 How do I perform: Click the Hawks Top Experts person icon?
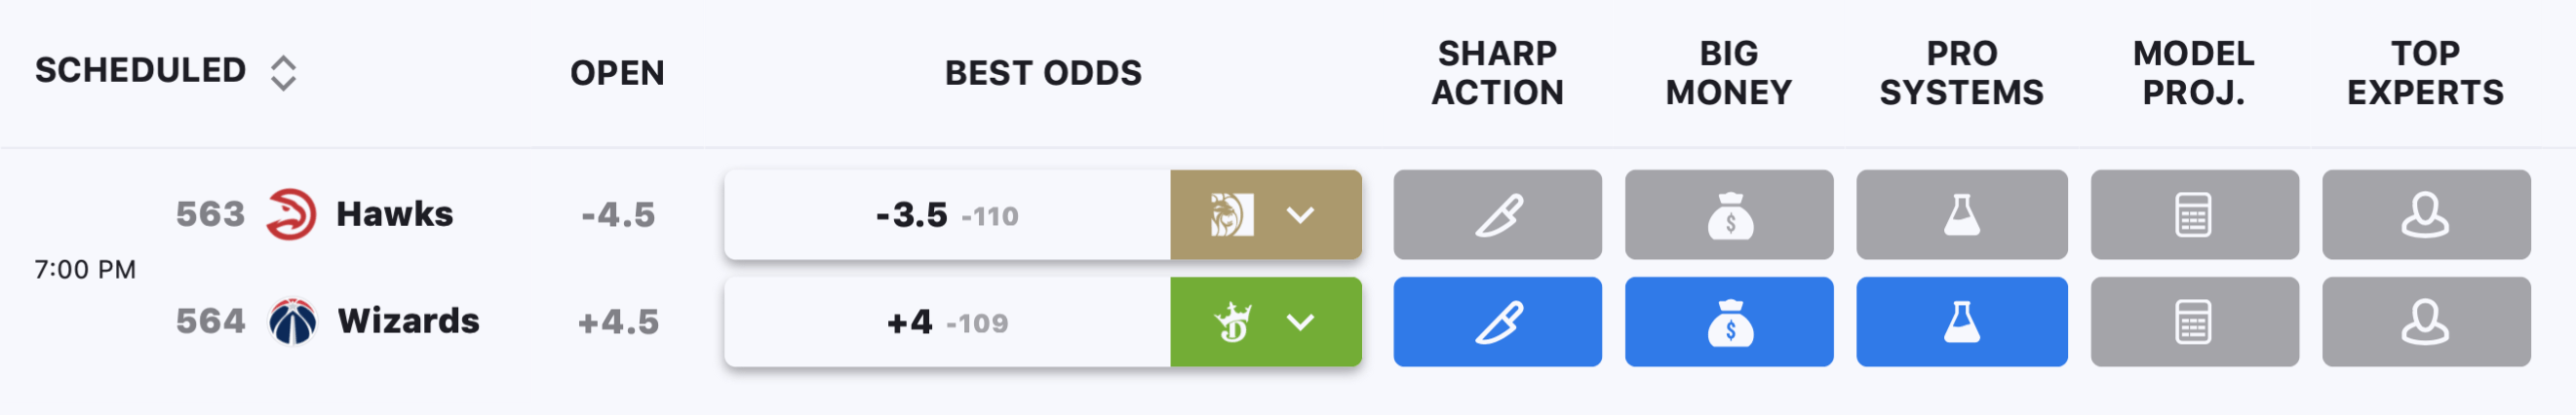tap(2426, 214)
